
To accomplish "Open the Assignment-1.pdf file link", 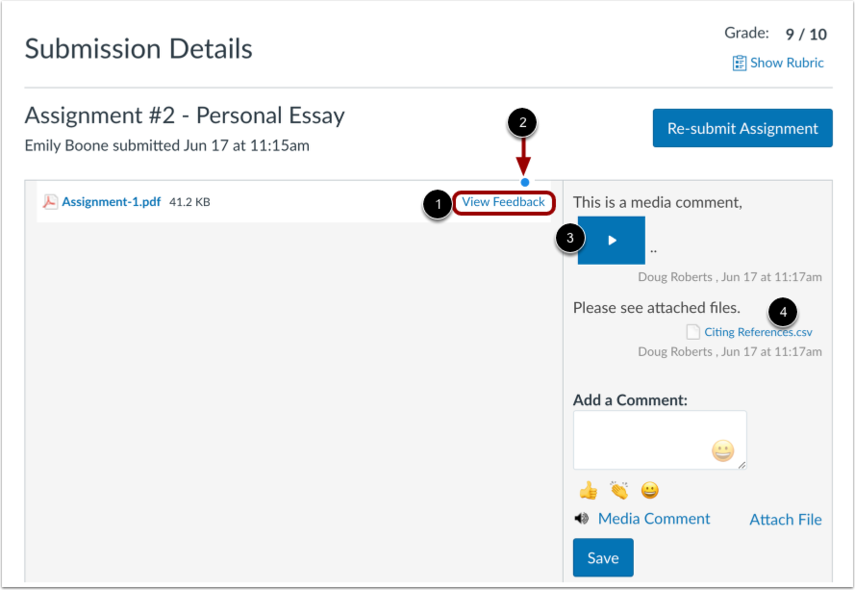I will (111, 202).
